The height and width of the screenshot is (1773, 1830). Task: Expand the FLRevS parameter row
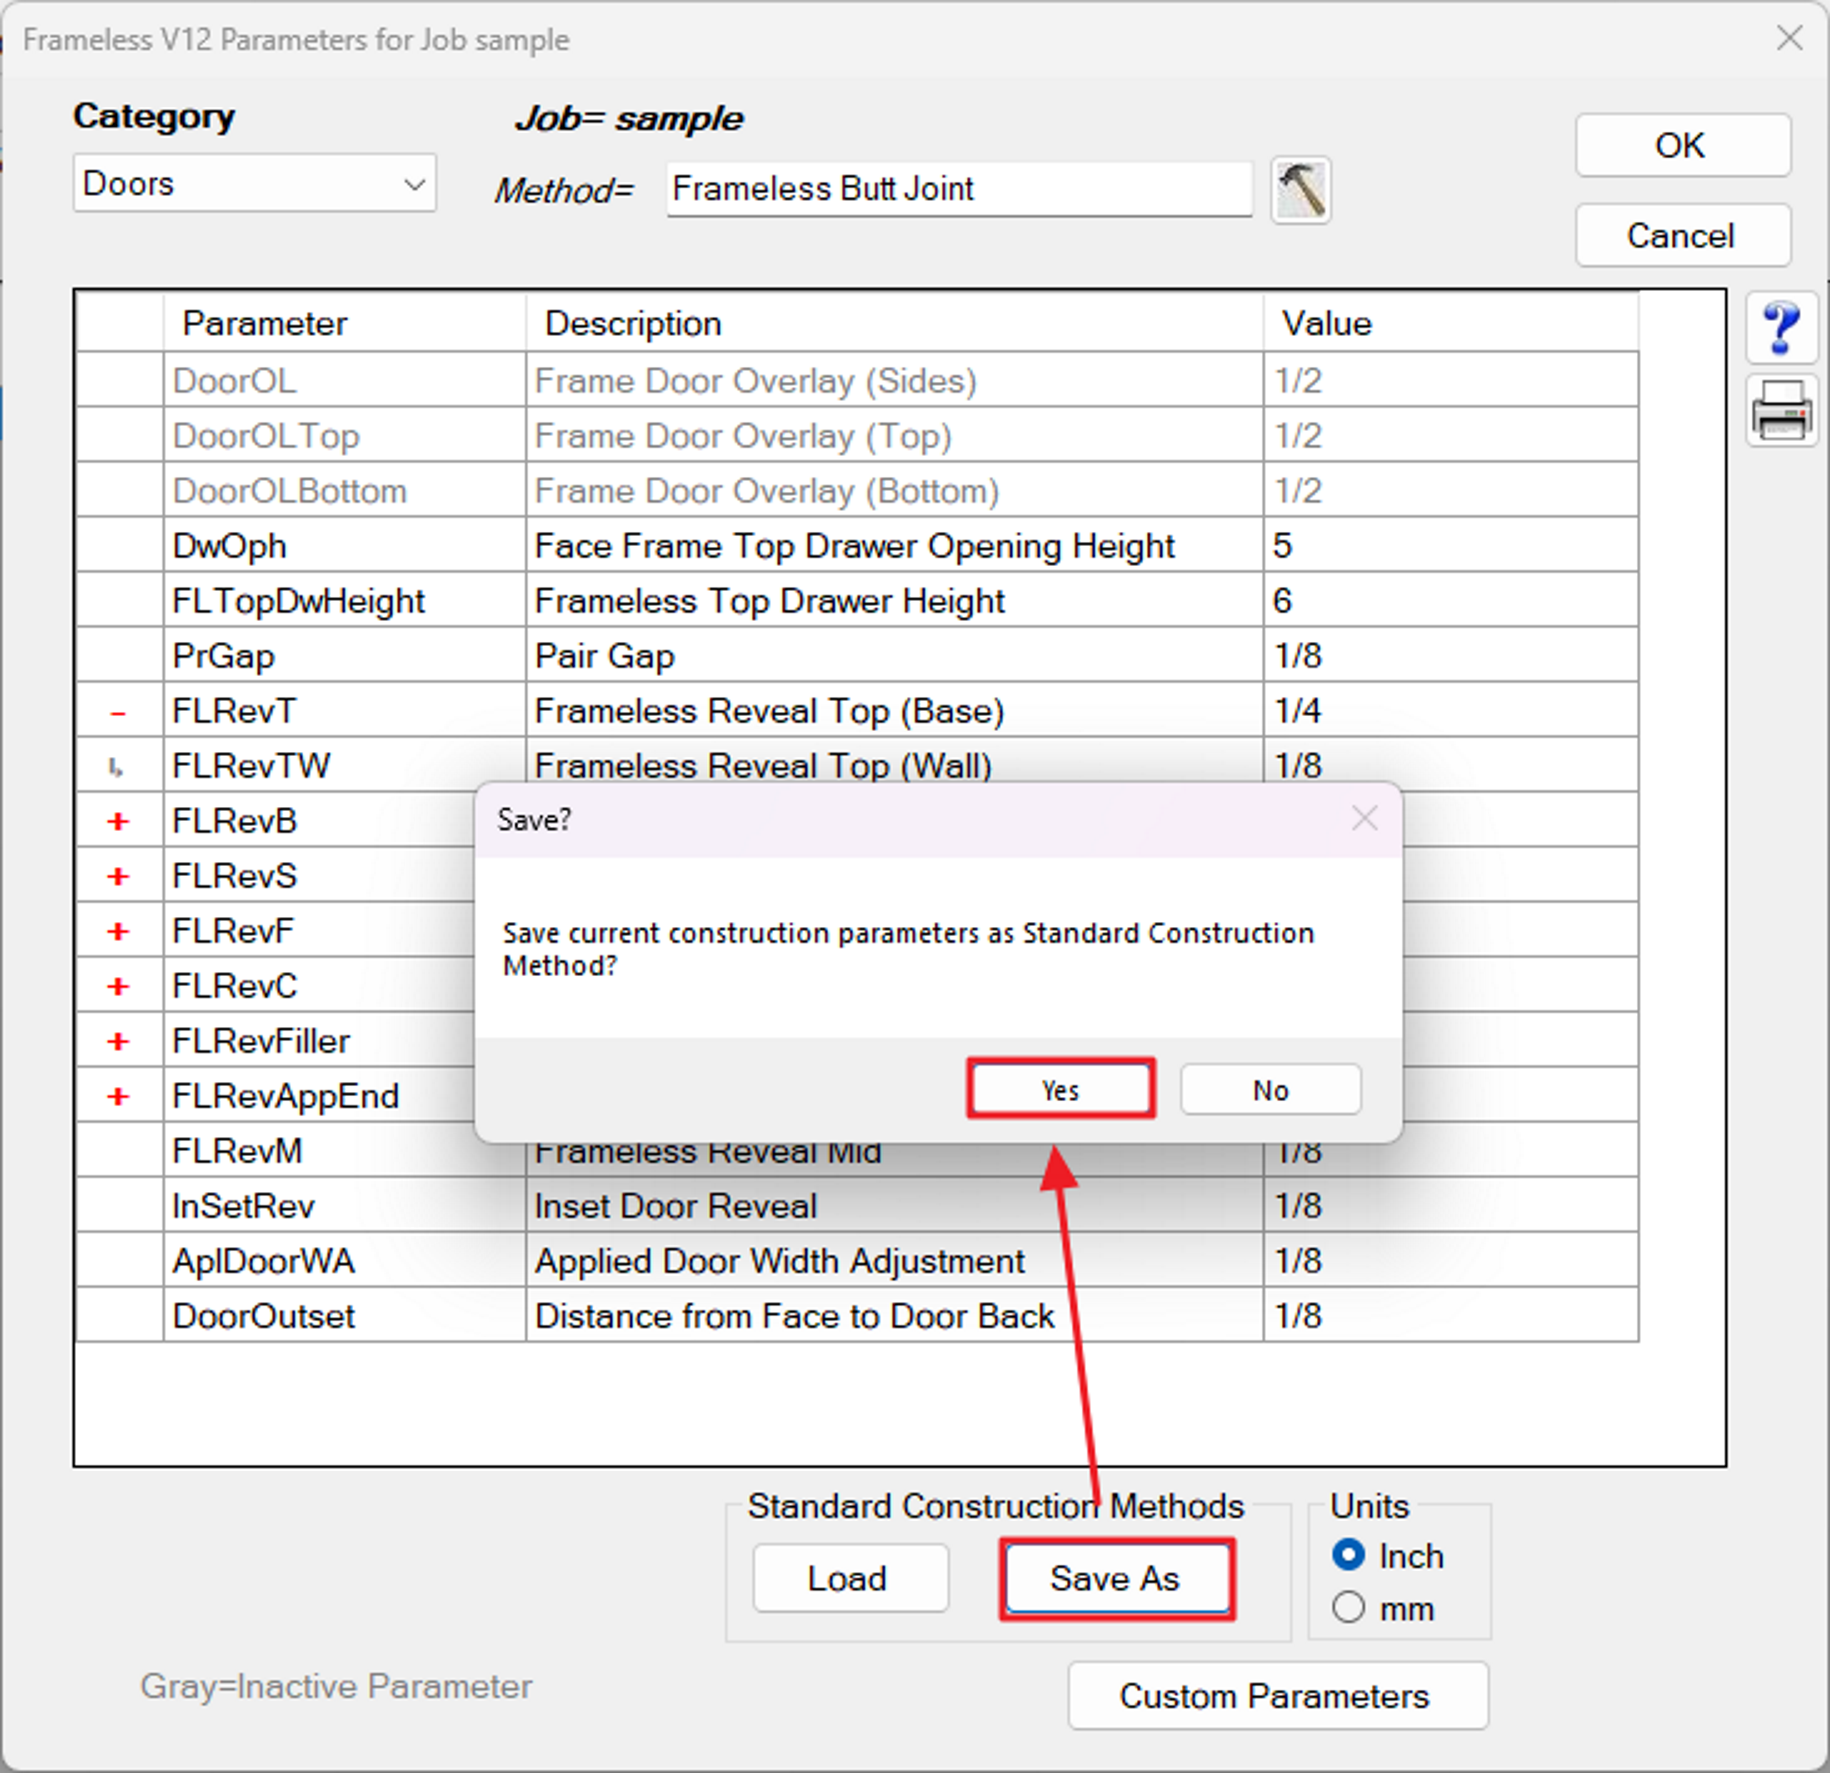pyautogui.click(x=119, y=876)
